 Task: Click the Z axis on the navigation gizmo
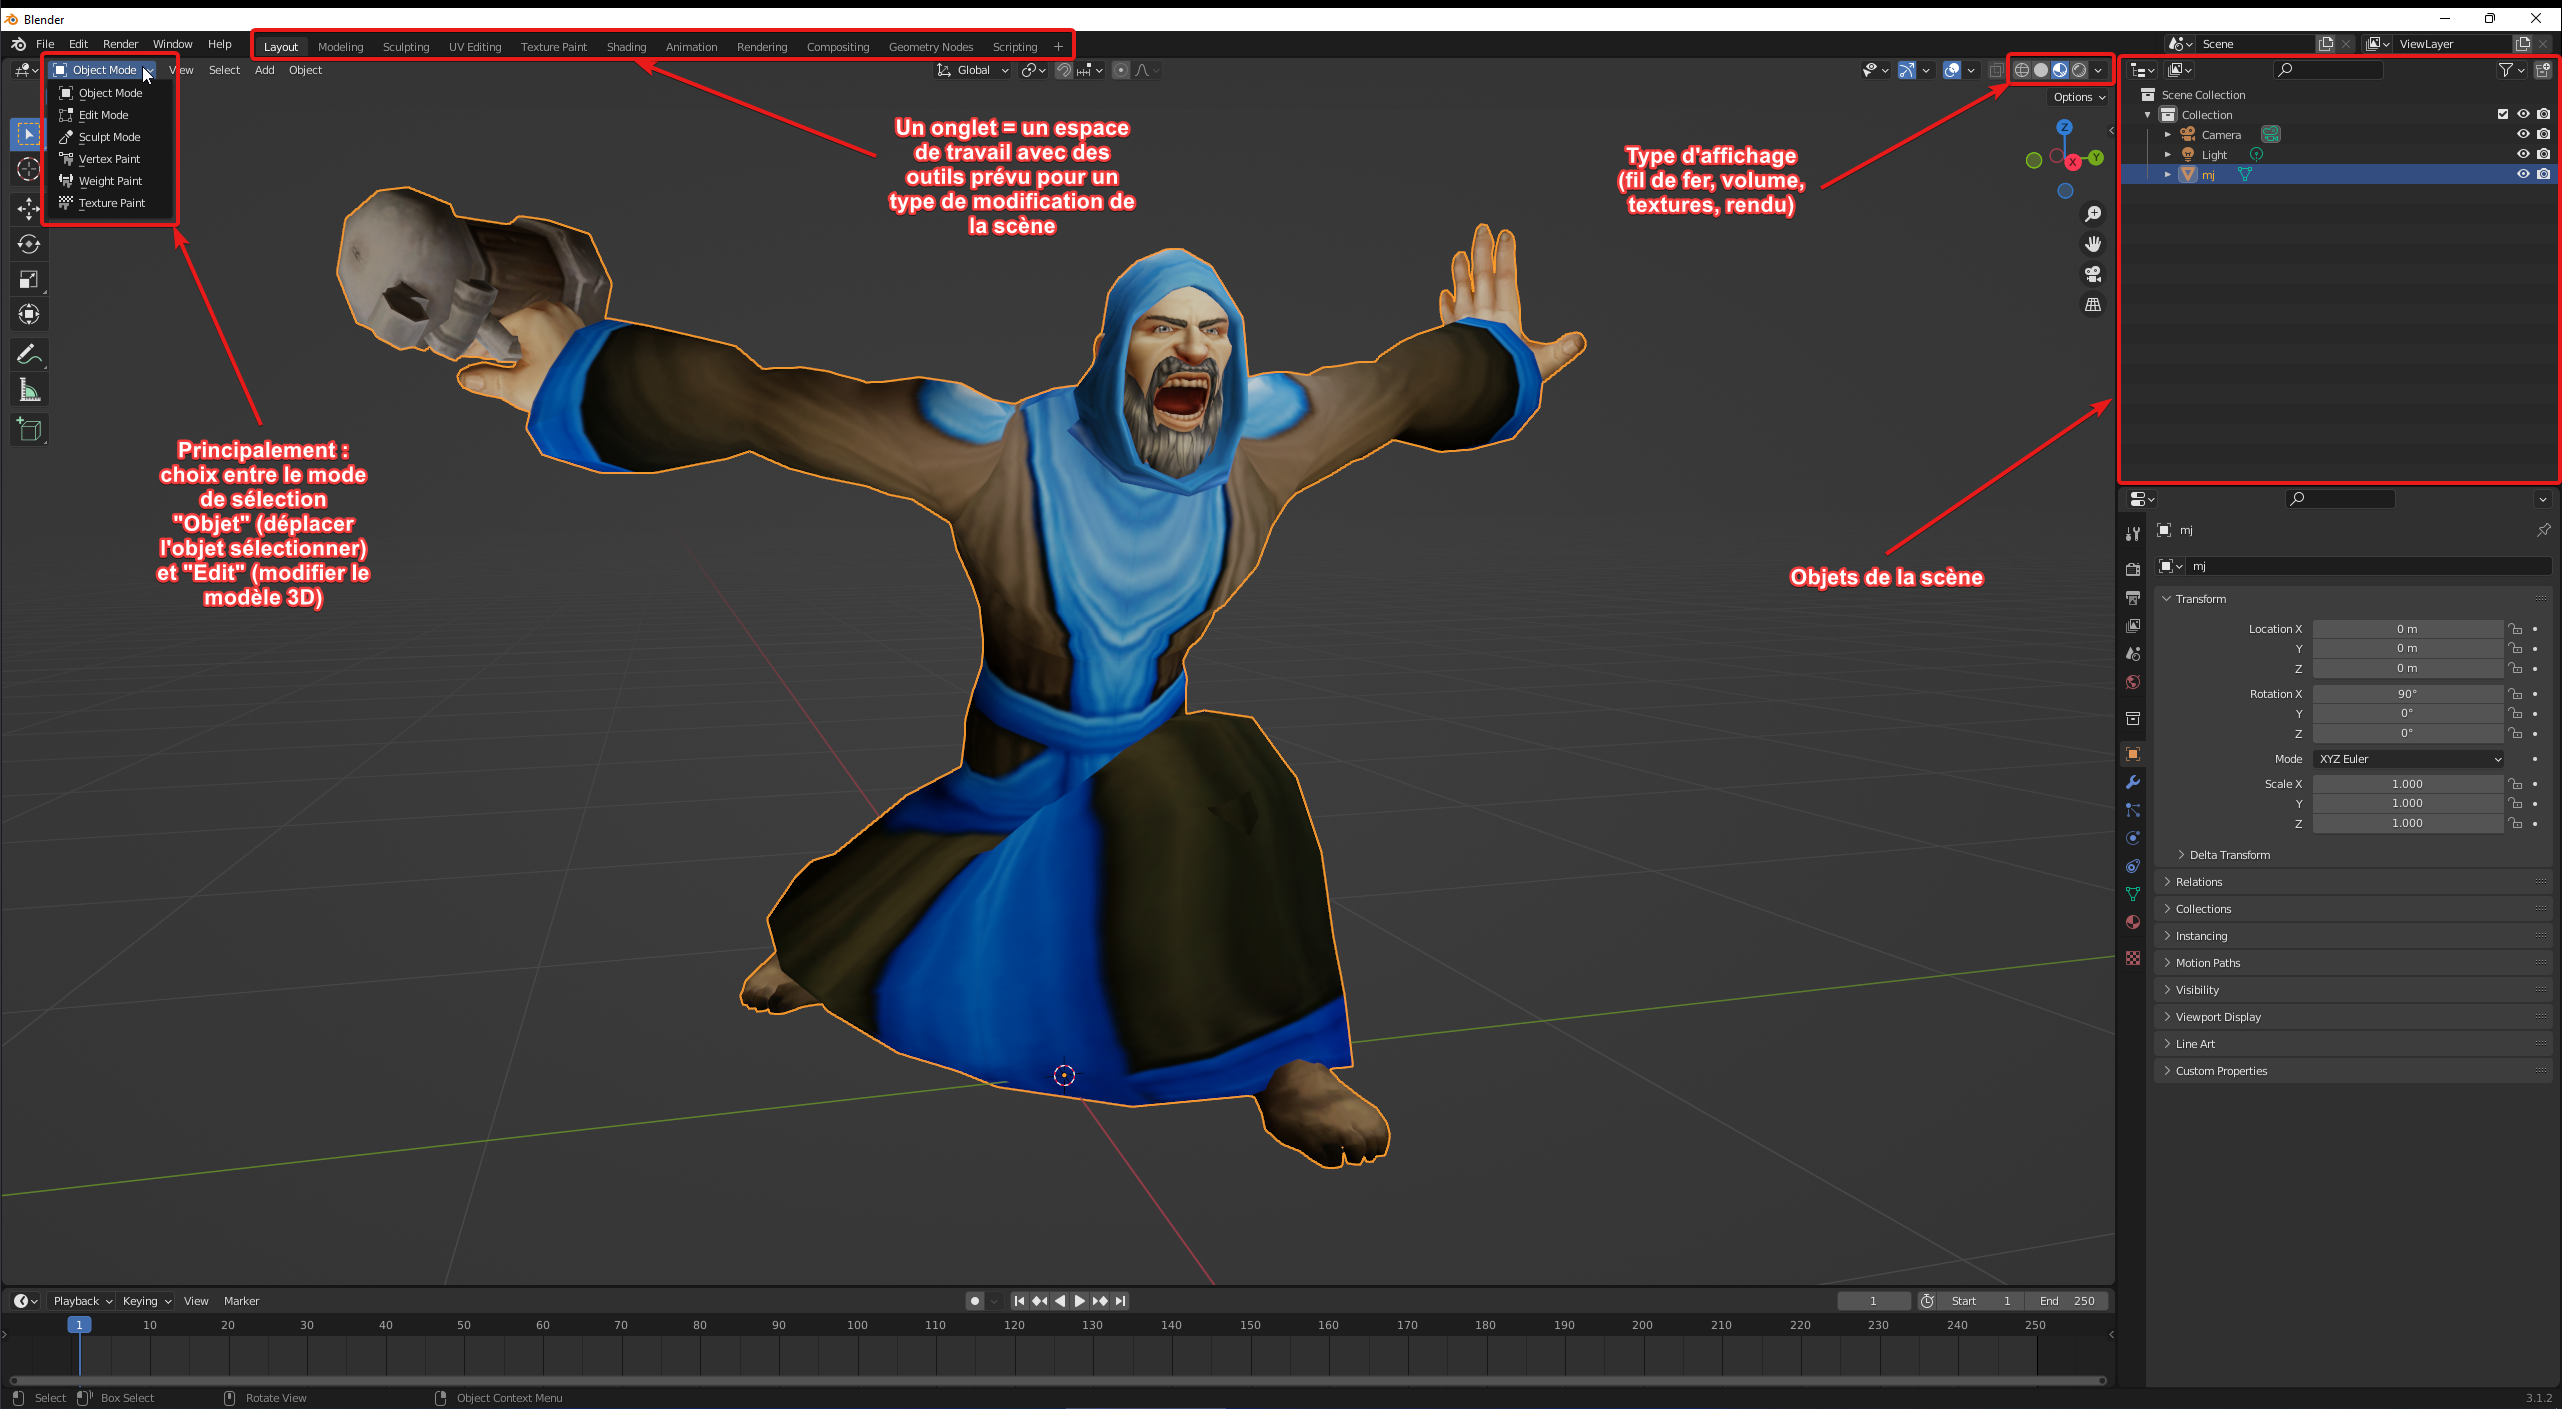[x=2064, y=128]
